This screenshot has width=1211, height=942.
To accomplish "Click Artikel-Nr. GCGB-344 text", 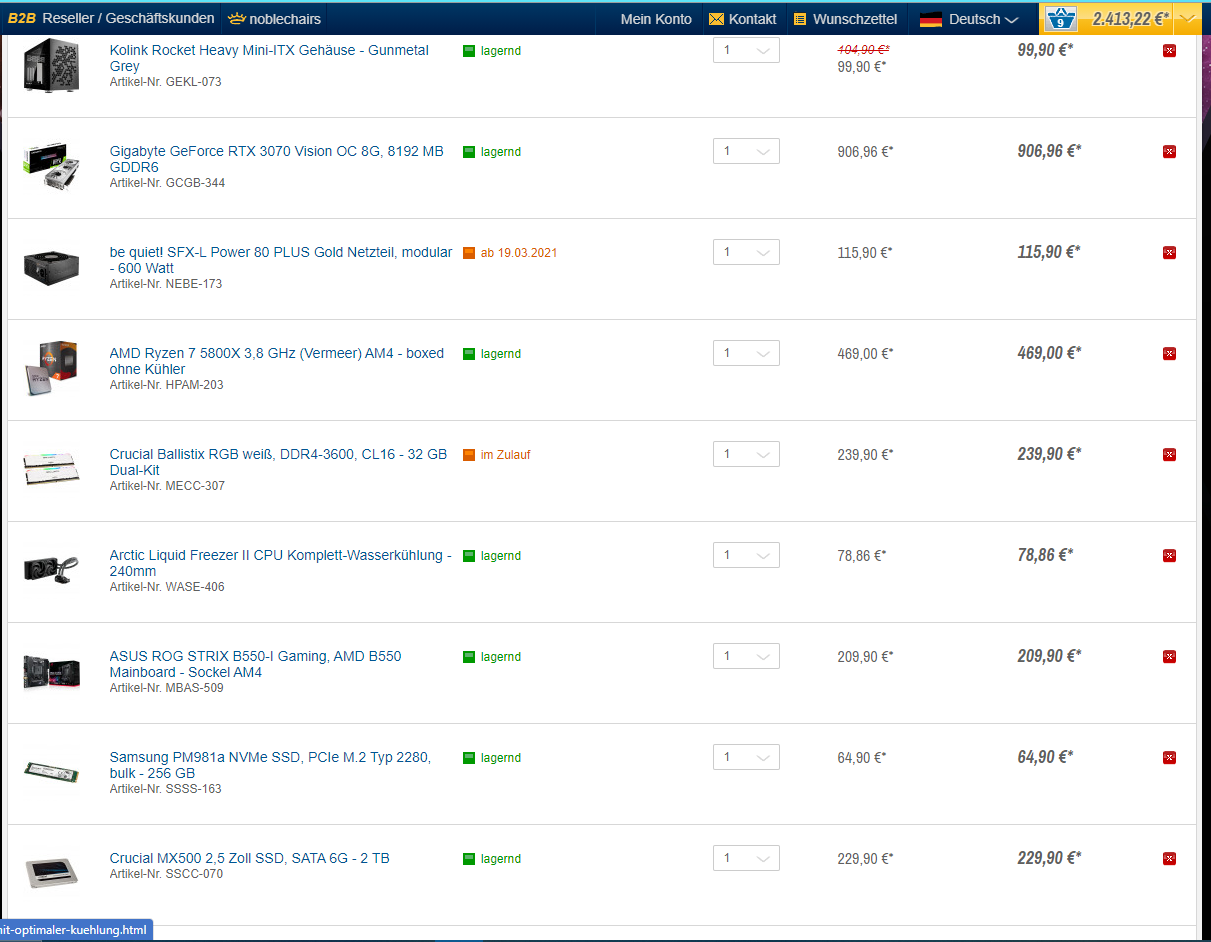I will click(x=166, y=183).
